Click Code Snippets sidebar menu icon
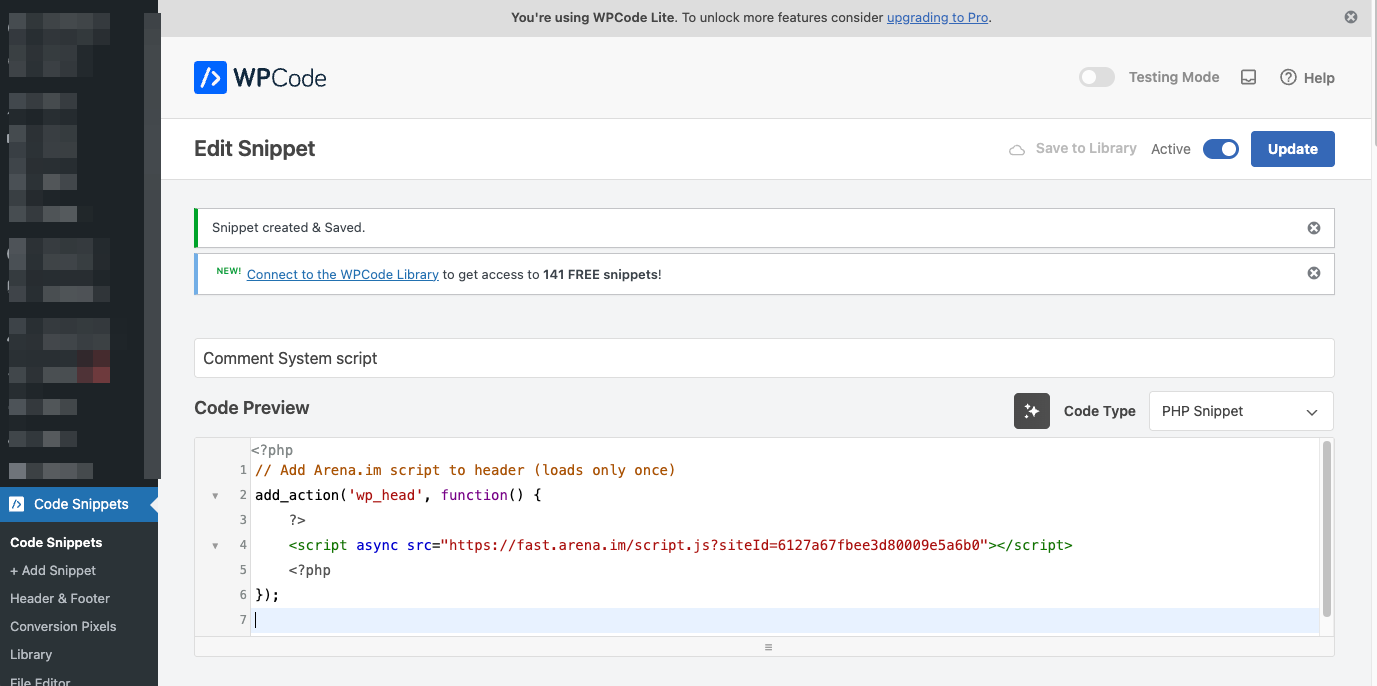 pos(17,504)
